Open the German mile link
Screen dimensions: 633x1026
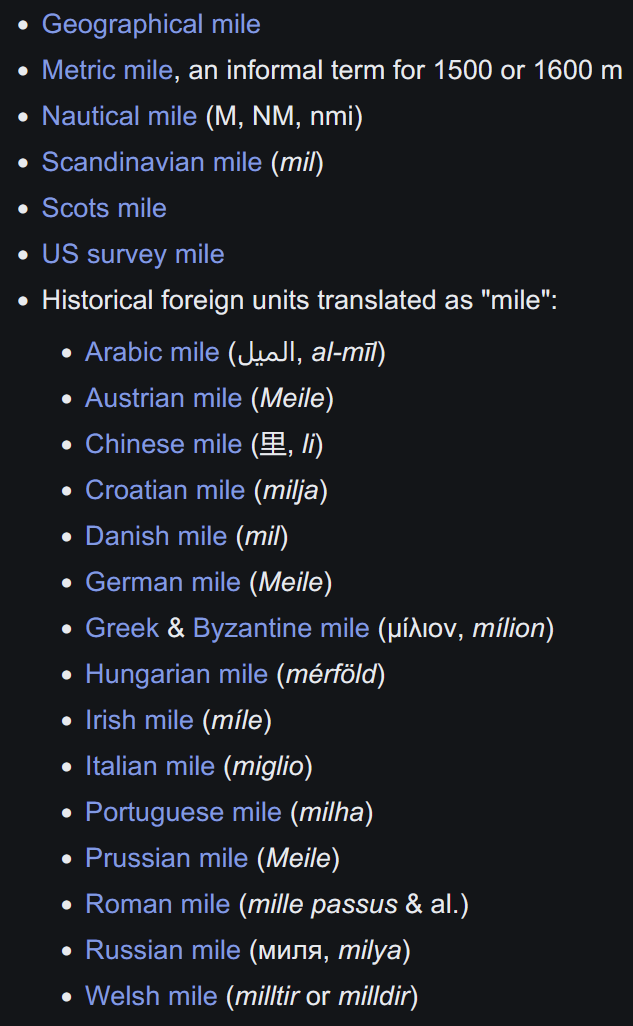(163, 582)
